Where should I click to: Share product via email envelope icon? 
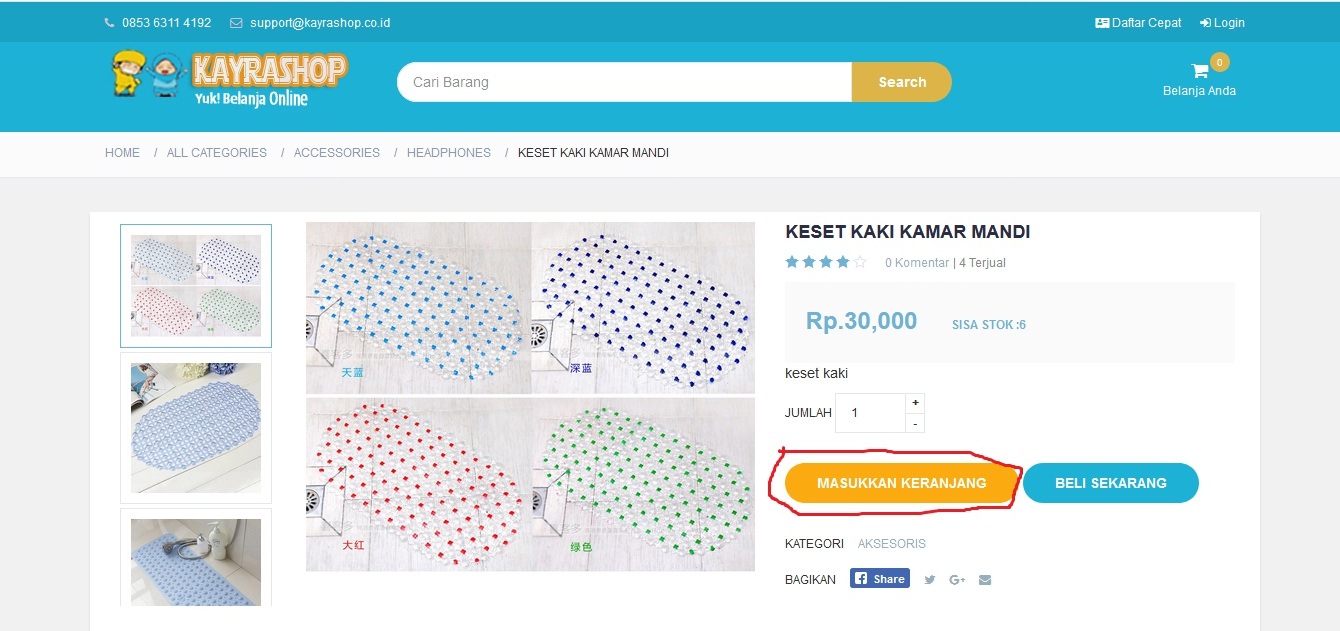[x=985, y=580]
